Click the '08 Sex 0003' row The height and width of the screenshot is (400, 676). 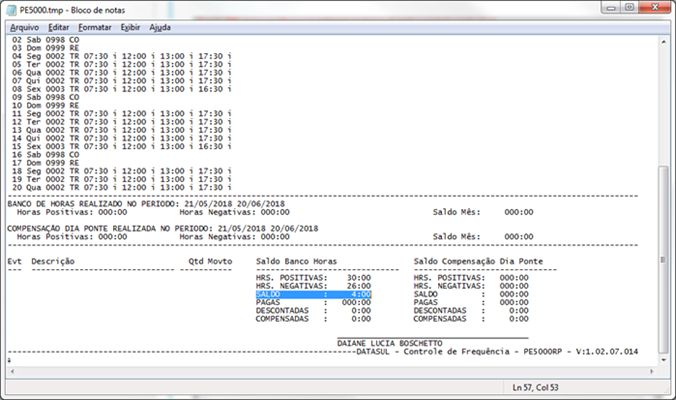point(122,89)
